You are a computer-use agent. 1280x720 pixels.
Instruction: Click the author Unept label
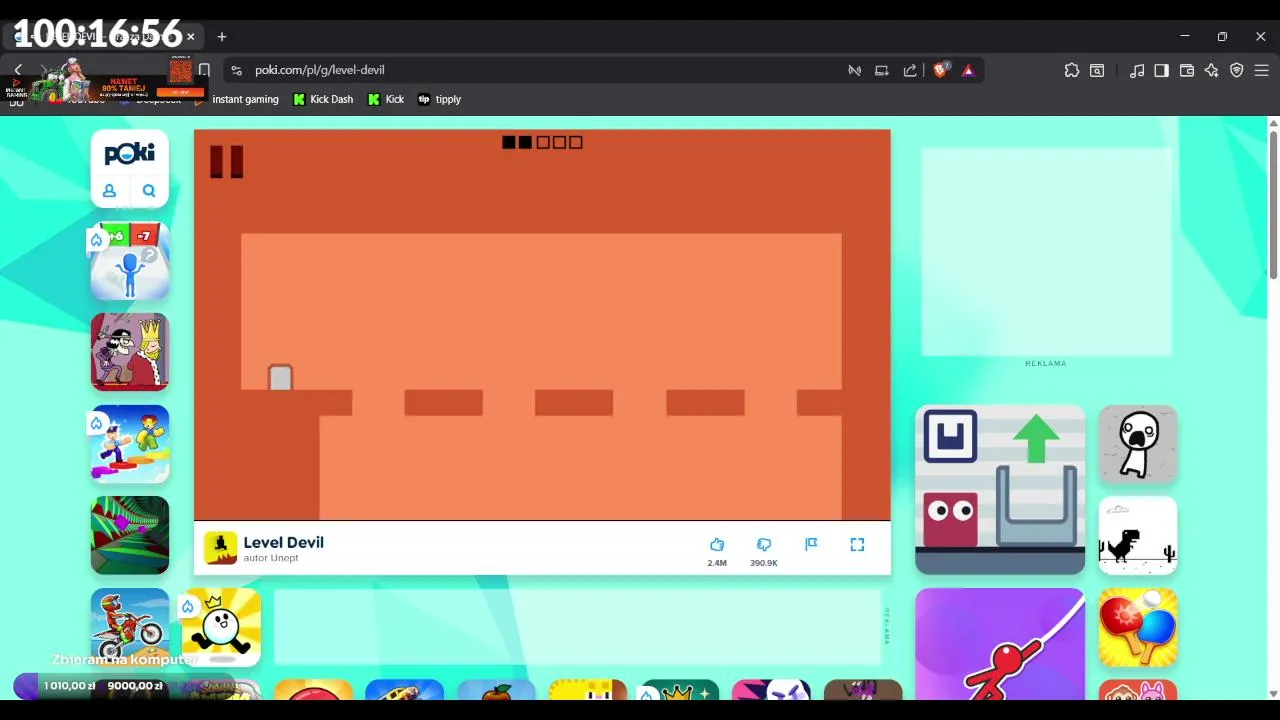click(x=271, y=558)
